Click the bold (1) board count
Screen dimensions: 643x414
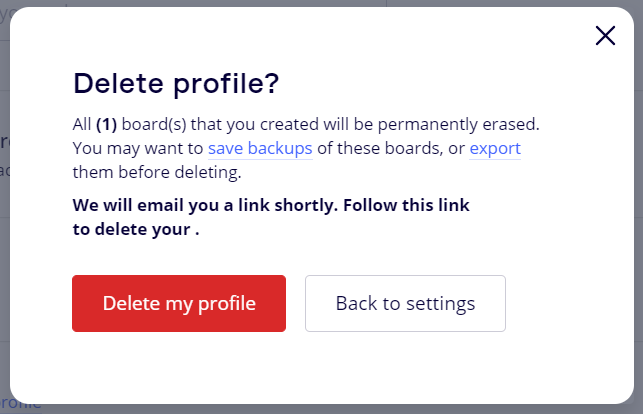point(109,125)
